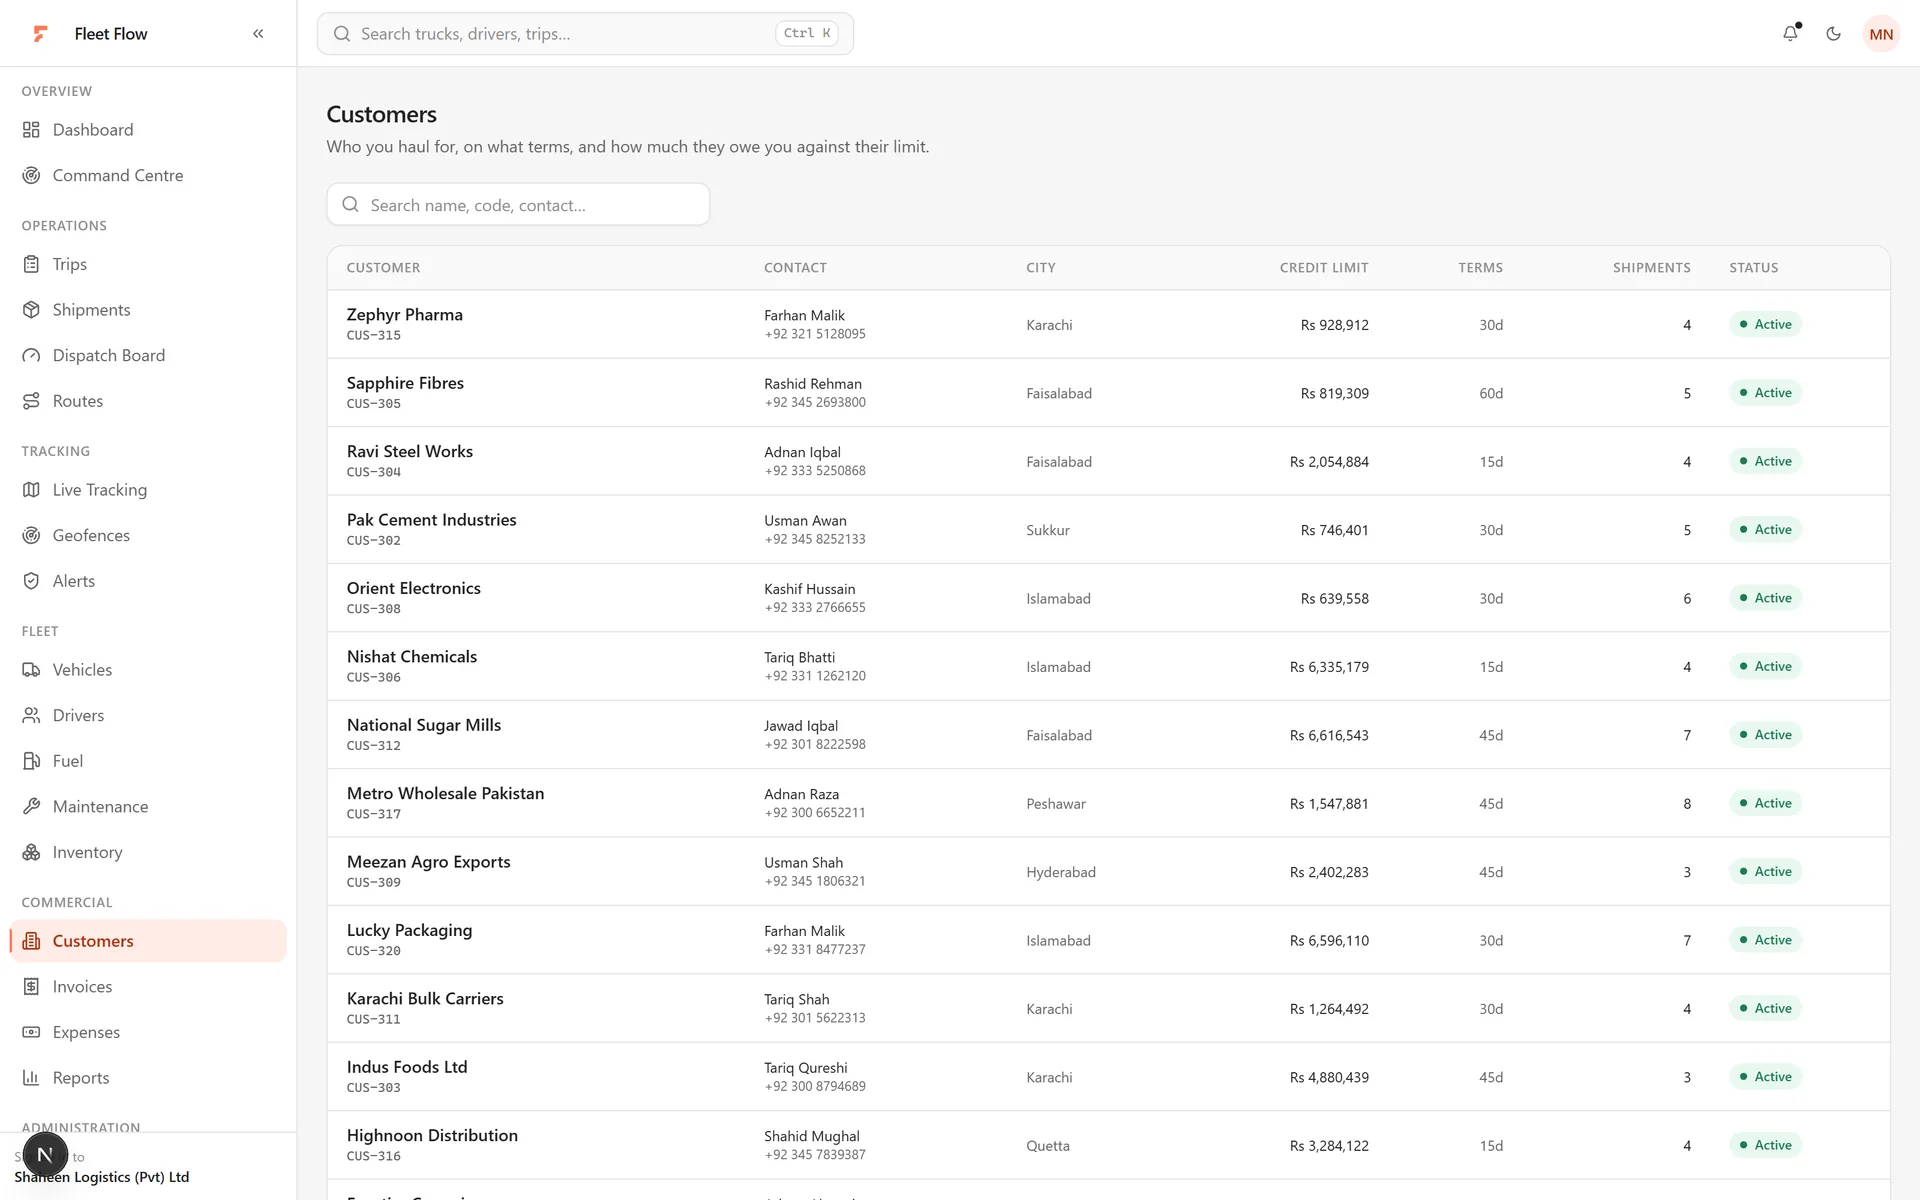This screenshot has height=1200, width=1920.
Task: Open notifications bell icon
Action: coord(1790,34)
